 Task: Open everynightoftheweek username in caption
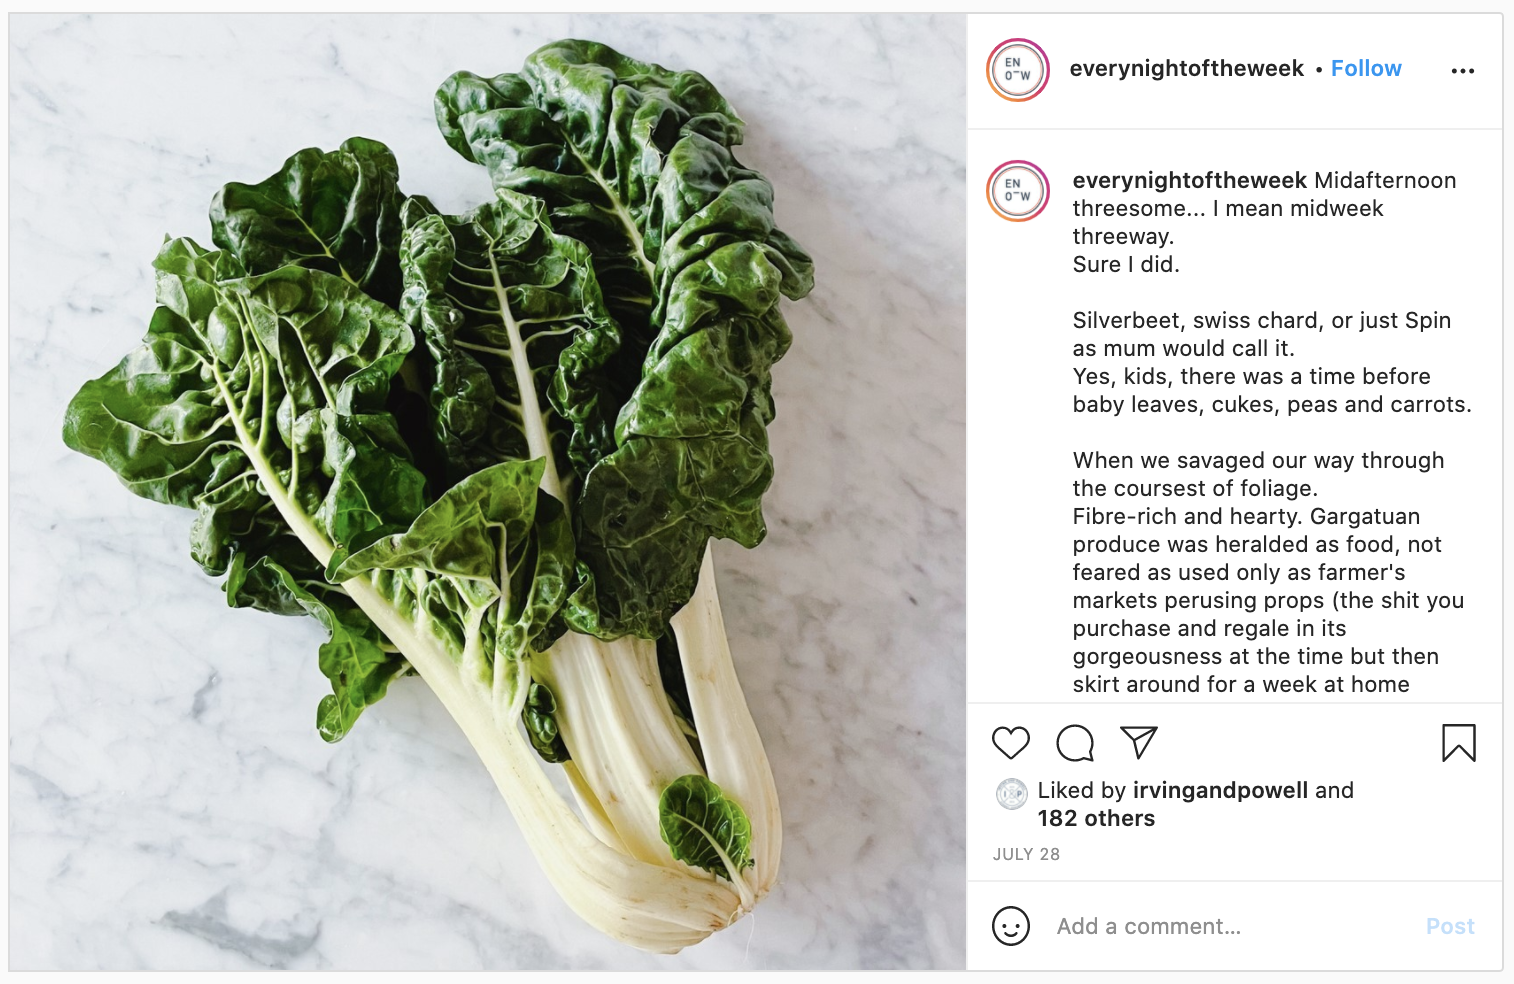1189,180
